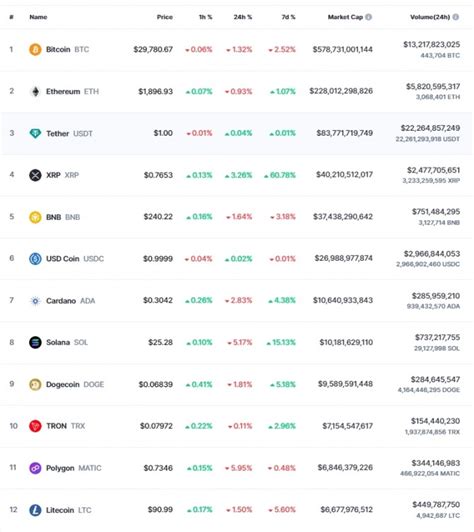The image size is (474, 532).
Task: Show the Volume(24h) info icon
Action: (456, 17)
